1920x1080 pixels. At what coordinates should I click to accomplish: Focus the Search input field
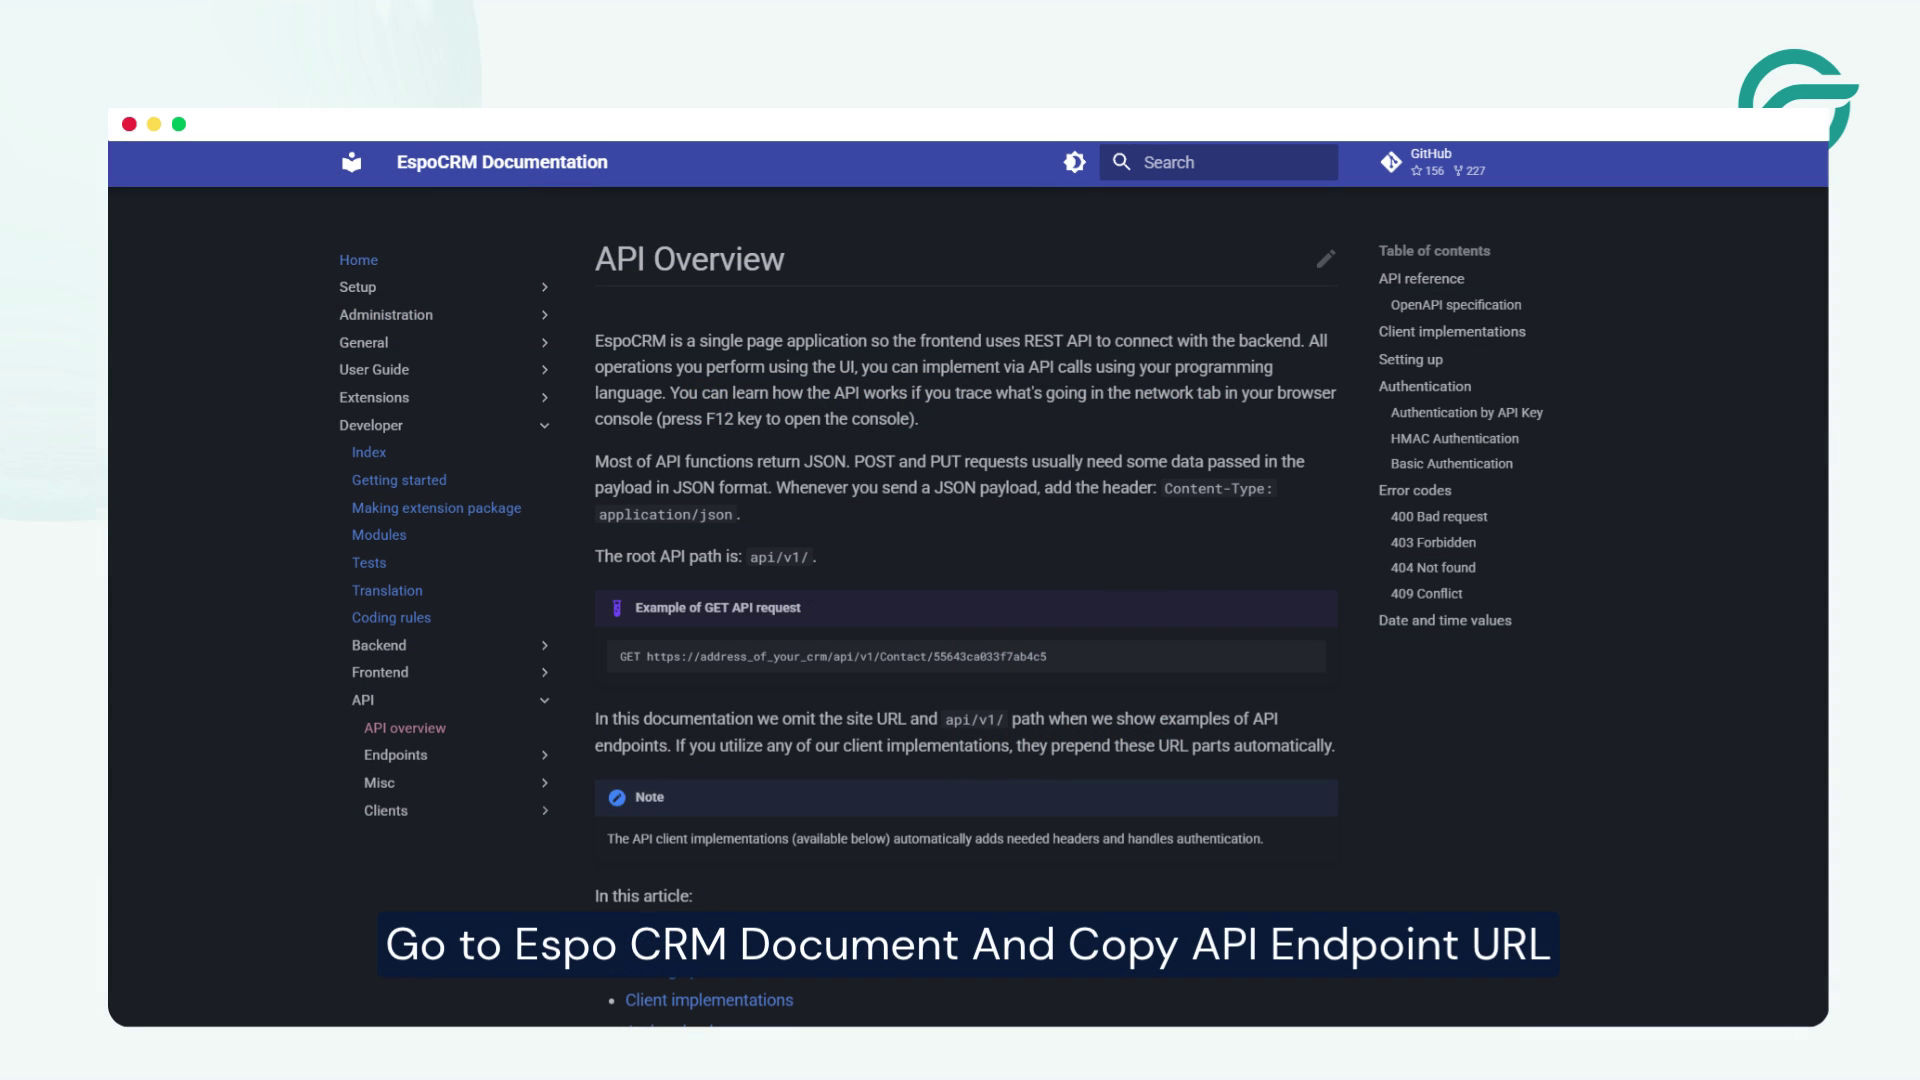coord(1219,162)
